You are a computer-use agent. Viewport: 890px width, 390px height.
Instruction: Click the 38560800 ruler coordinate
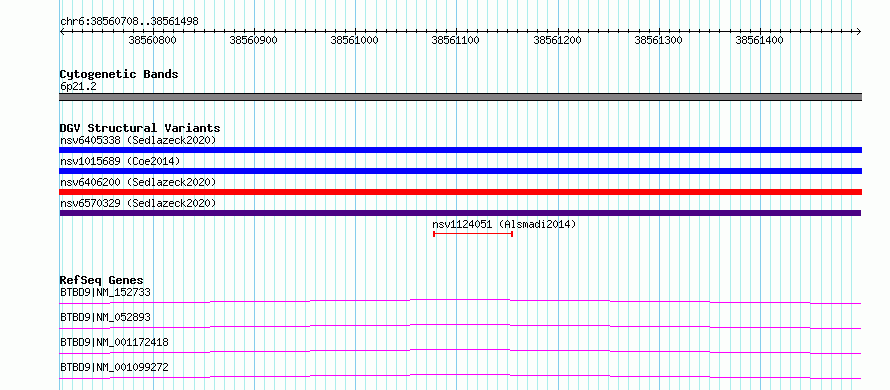tap(152, 40)
